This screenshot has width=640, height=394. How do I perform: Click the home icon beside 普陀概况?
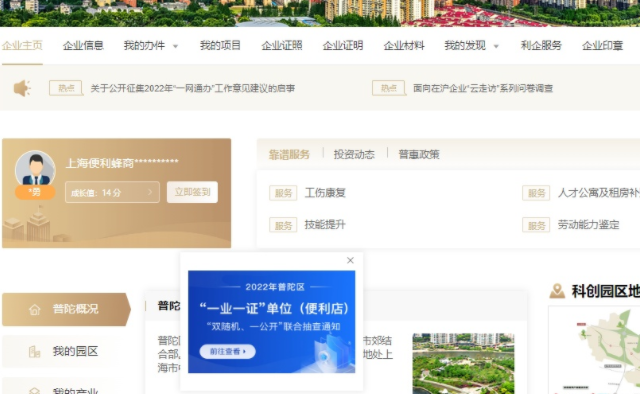pyautogui.click(x=35, y=310)
